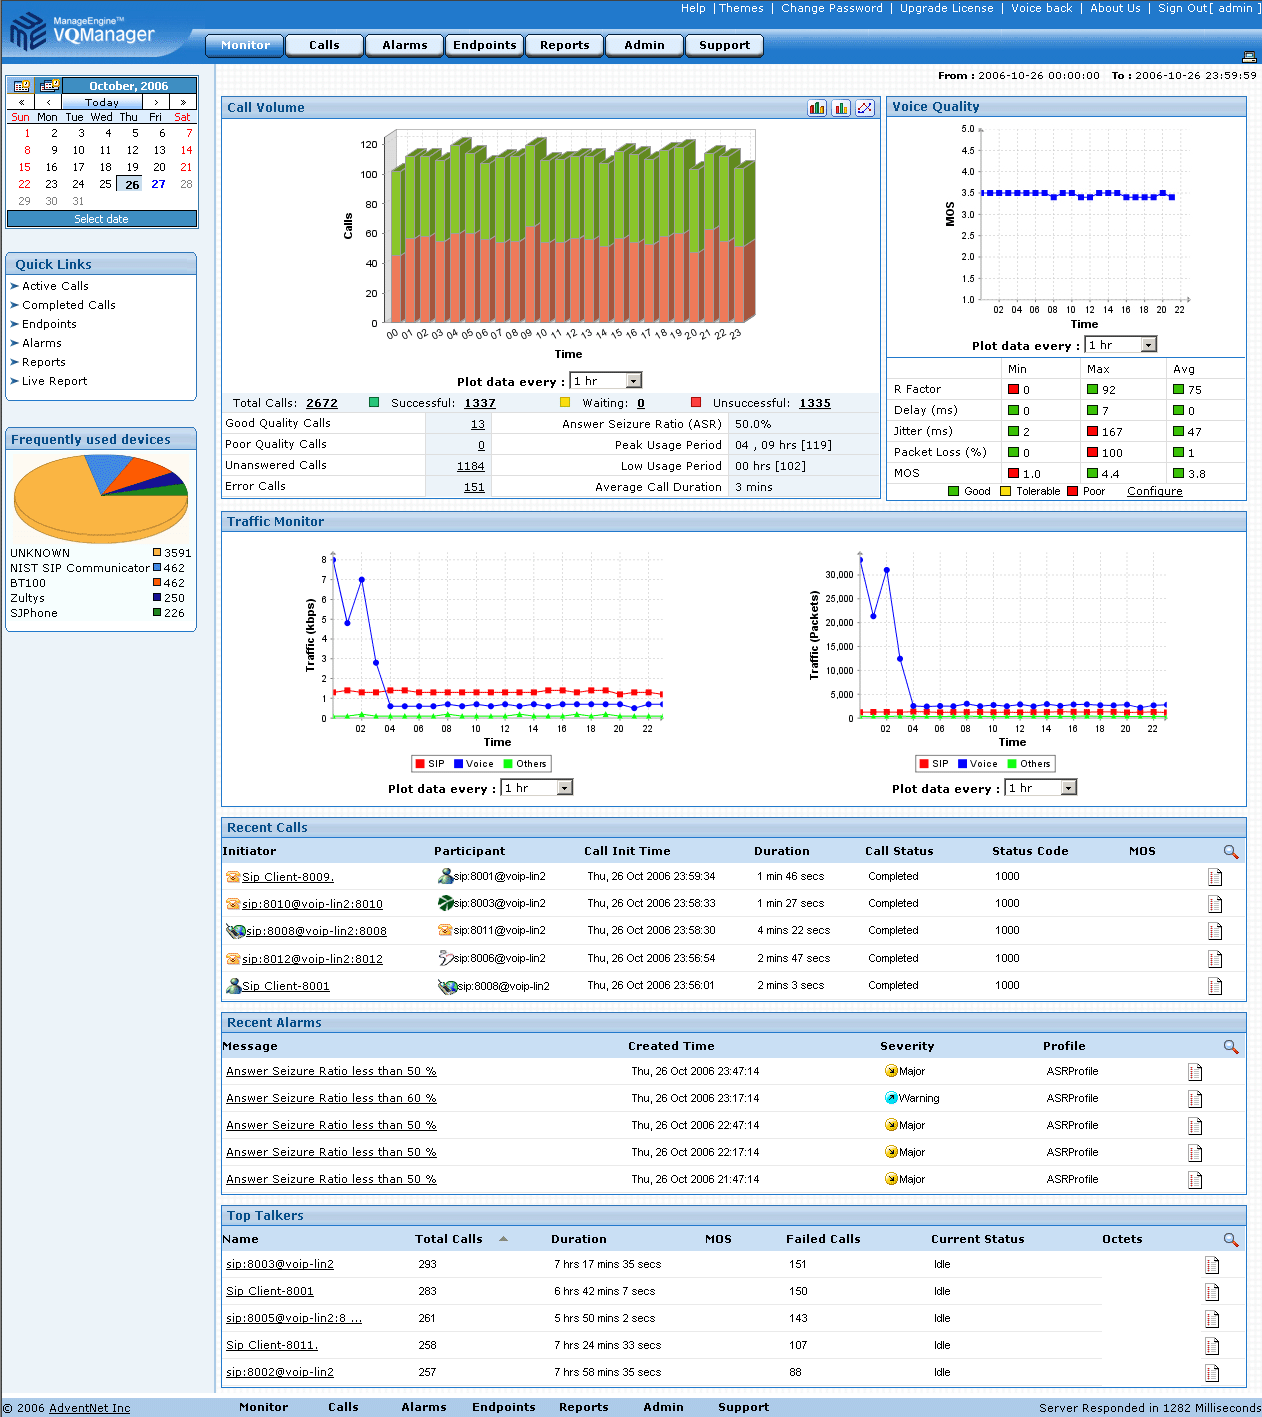Open report icon for Sip Client-8001 talker

click(1212, 1292)
